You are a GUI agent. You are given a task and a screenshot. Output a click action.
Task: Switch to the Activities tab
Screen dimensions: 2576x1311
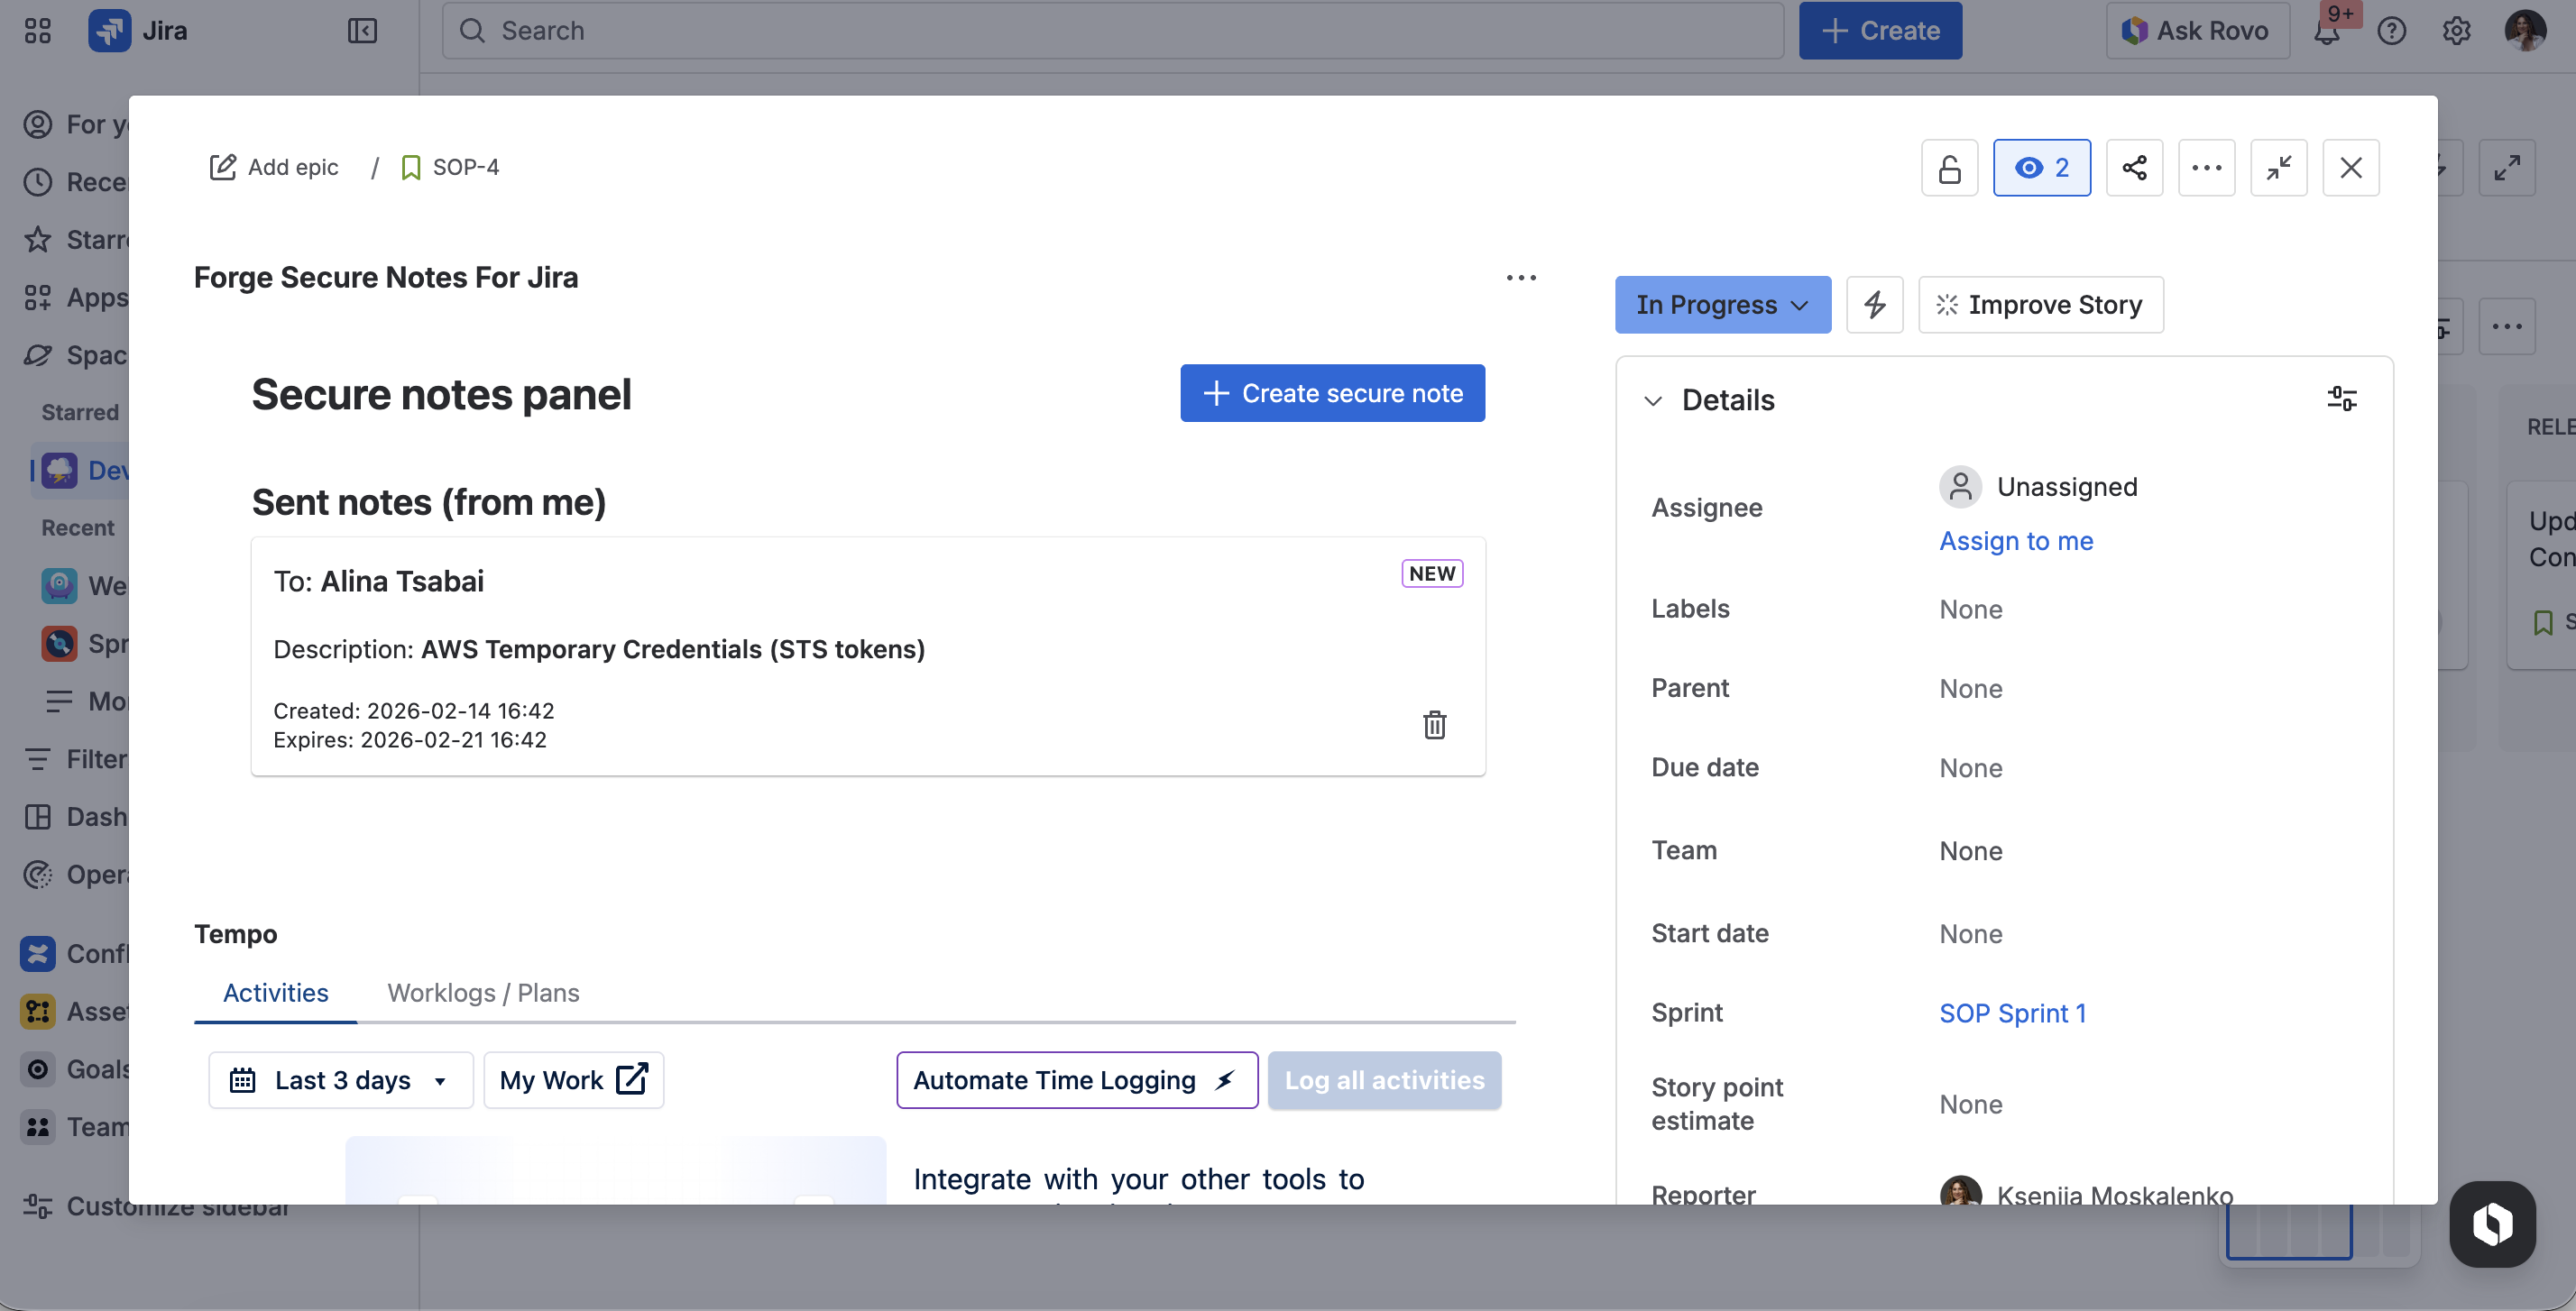pyautogui.click(x=275, y=993)
